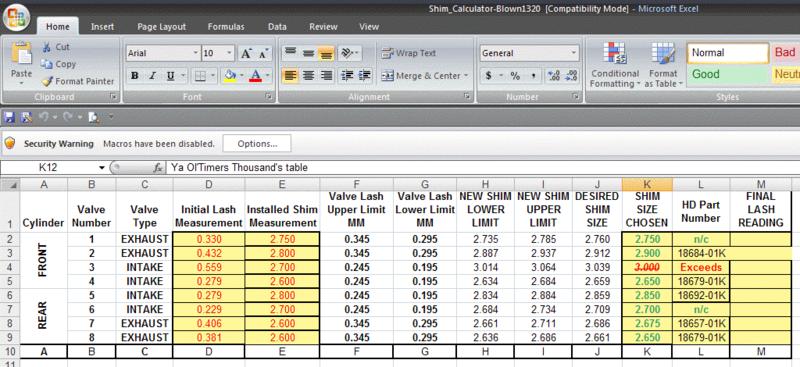Click Options in the Security Warning bar

pos(257,143)
